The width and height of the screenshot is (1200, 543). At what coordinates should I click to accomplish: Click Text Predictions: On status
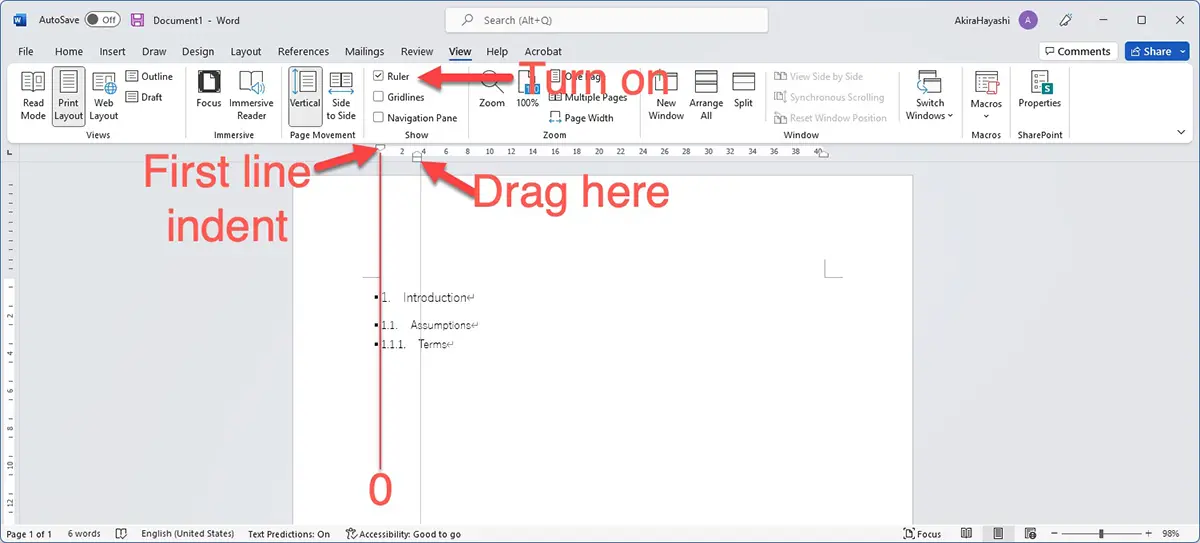click(289, 534)
